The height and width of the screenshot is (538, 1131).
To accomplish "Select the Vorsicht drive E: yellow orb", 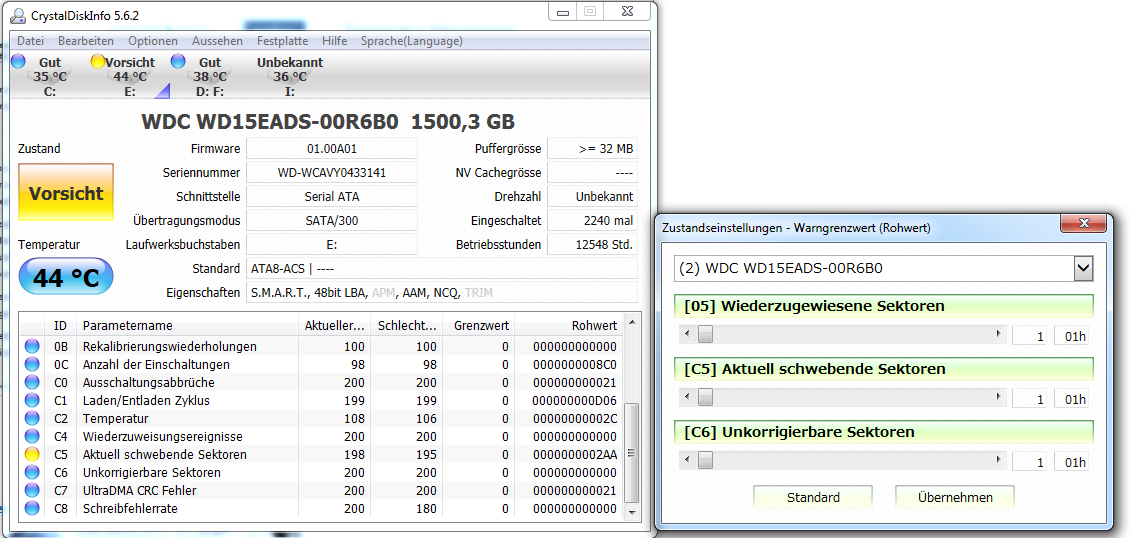I will 98,61.
